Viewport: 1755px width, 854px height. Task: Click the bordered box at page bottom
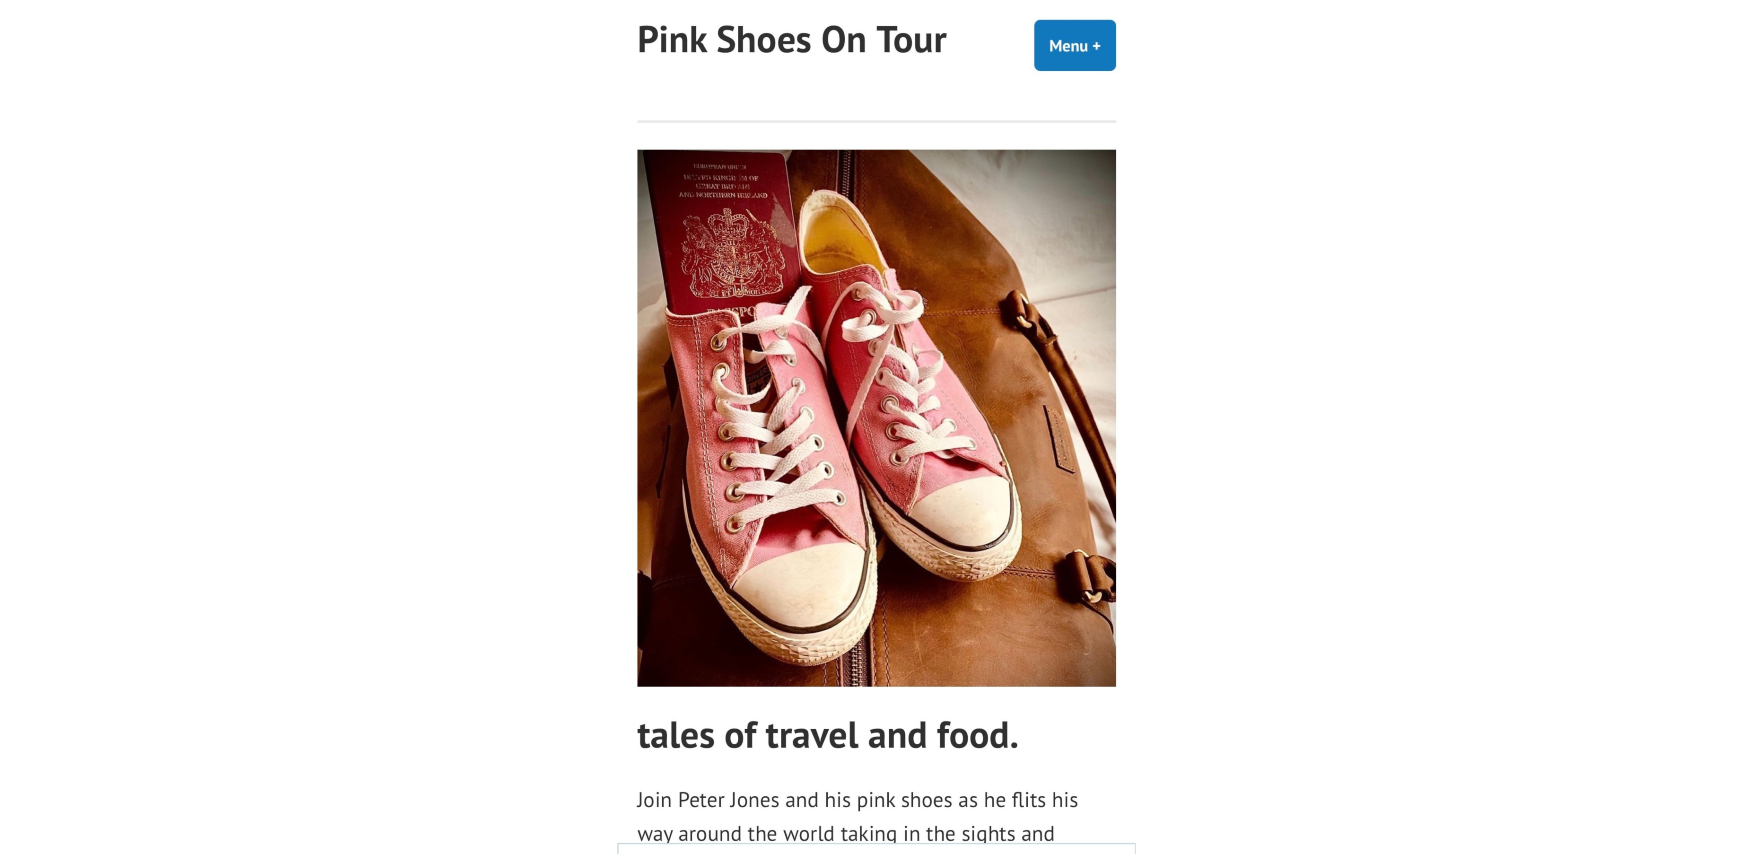click(x=876, y=849)
